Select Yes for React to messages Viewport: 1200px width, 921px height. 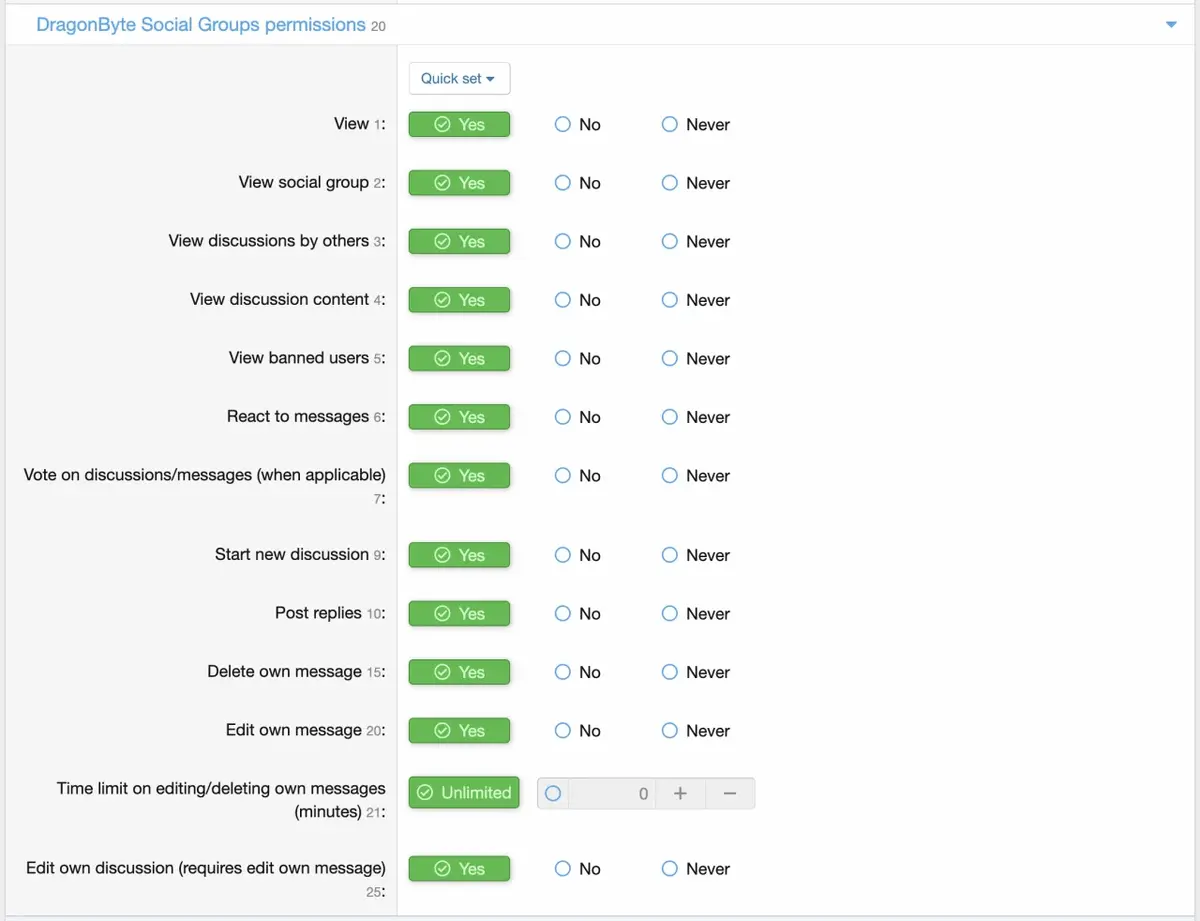[460, 417]
